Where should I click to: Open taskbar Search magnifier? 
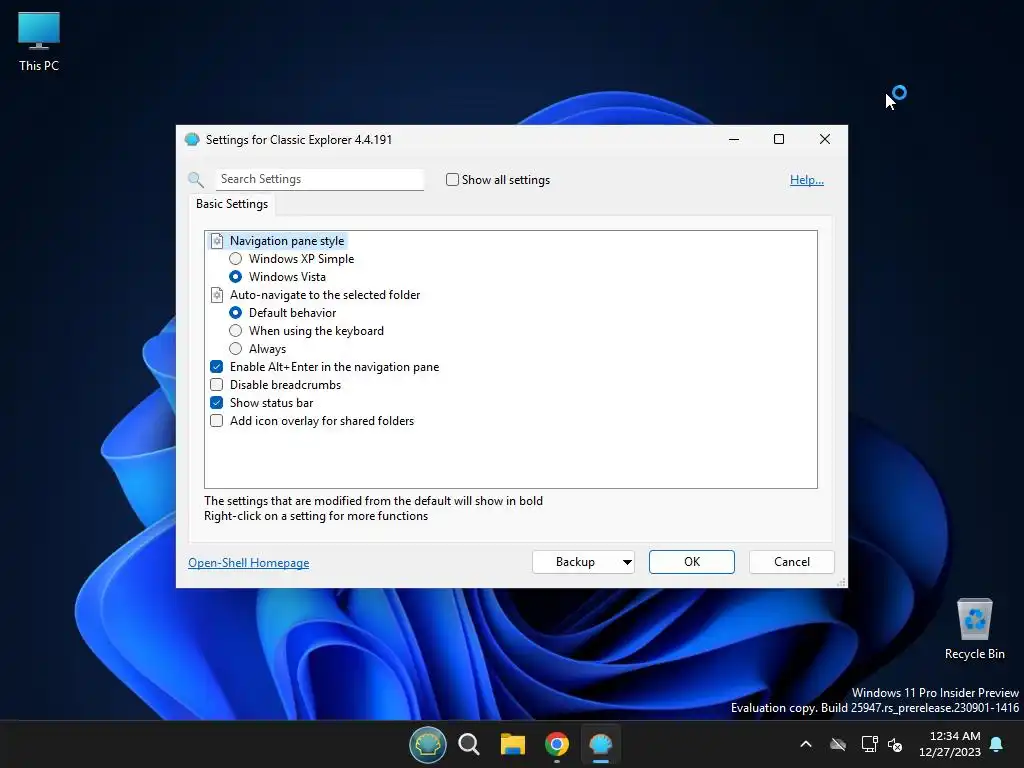tap(469, 744)
